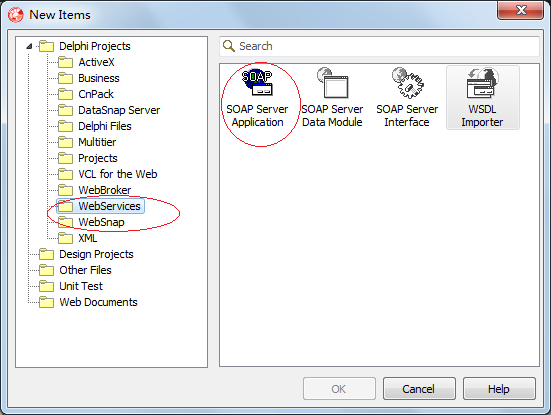Image resolution: width=551 pixels, height=415 pixels.
Task: Click the XML folder icon
Action: [x=65, y=238]
